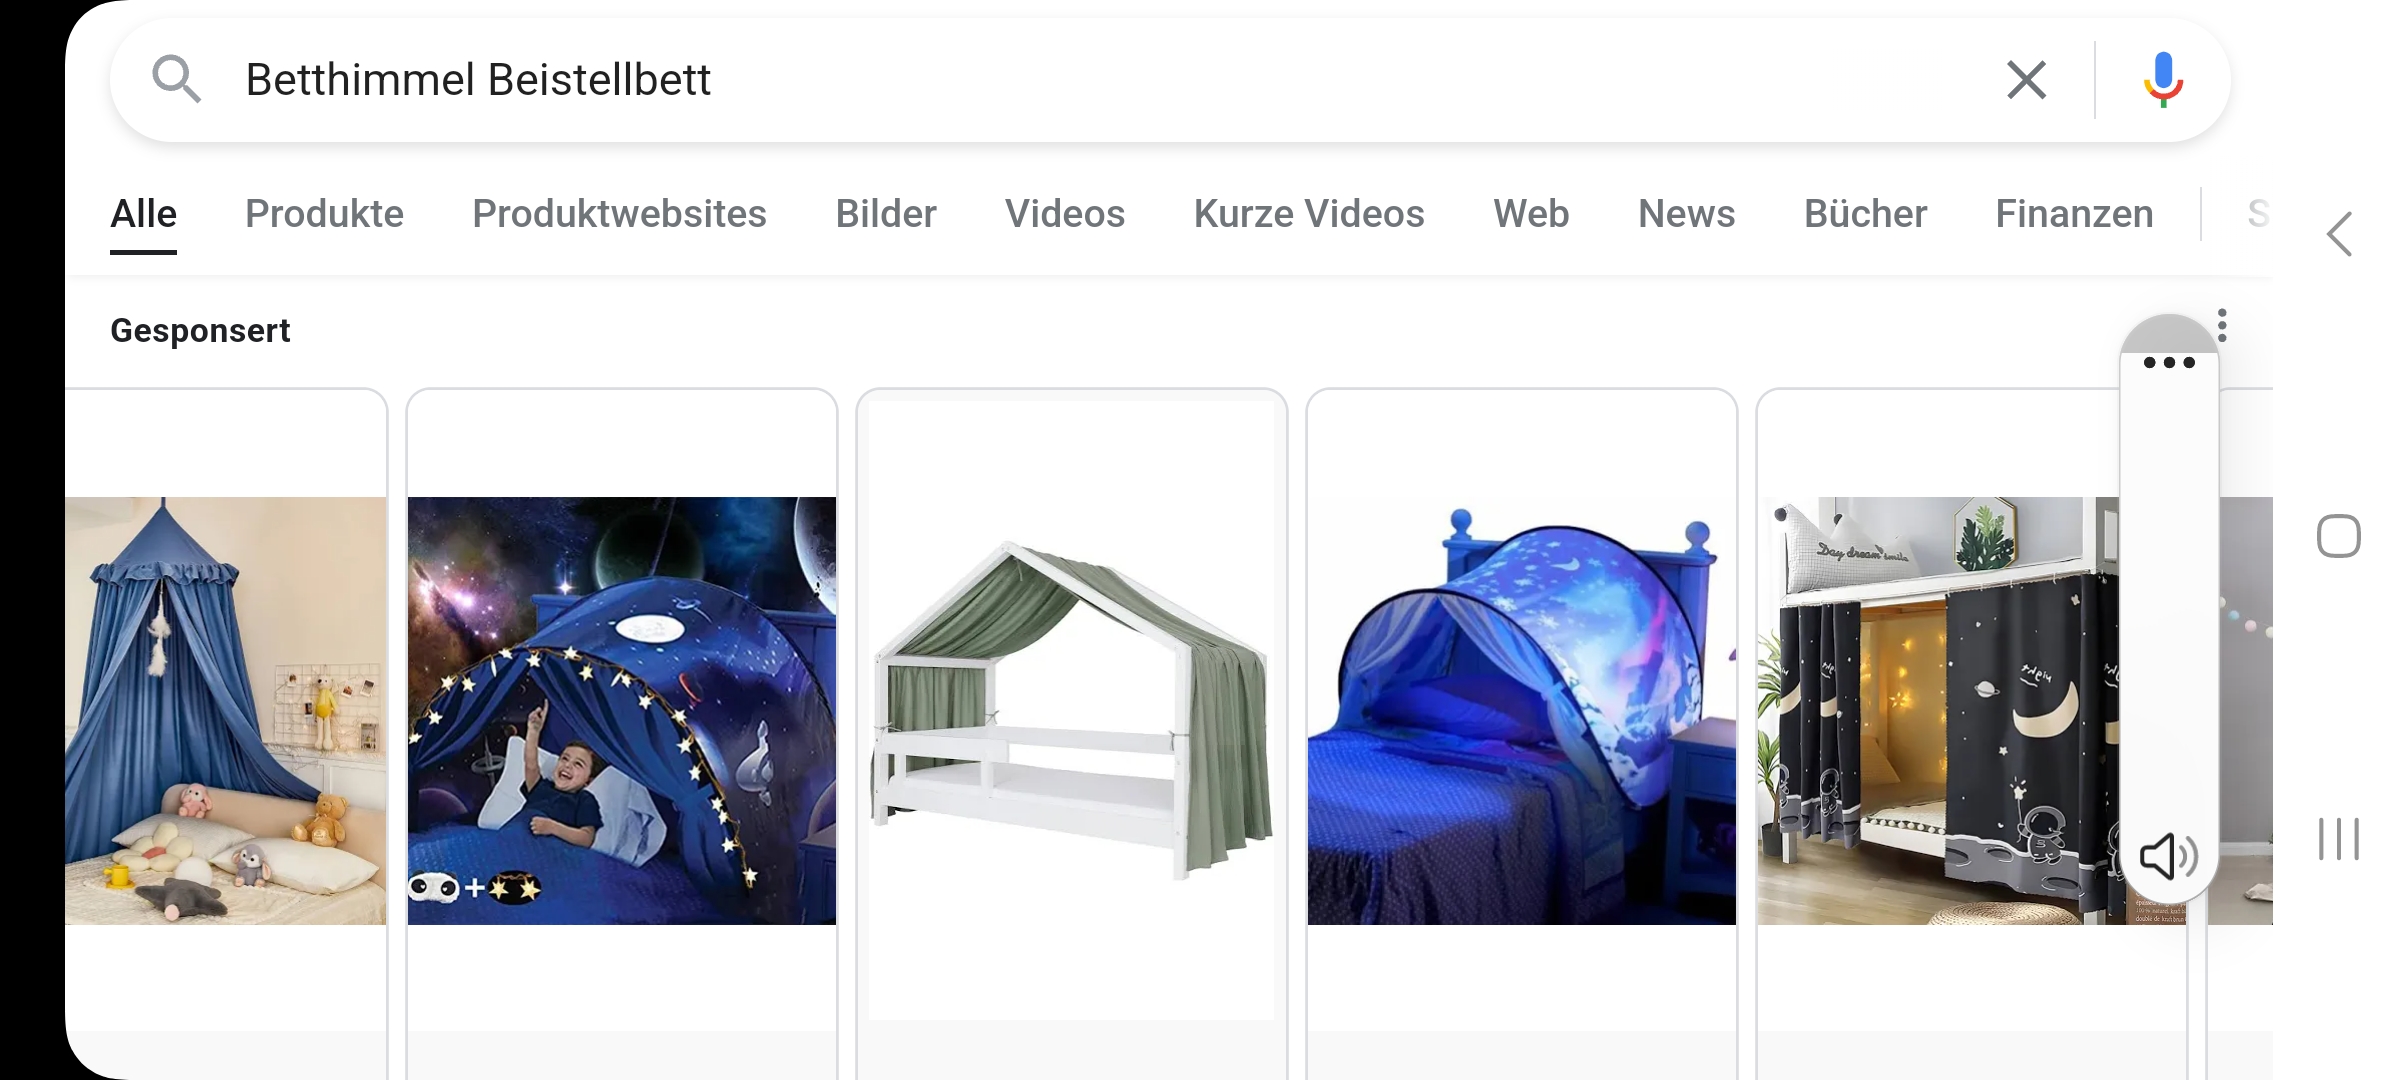The height and width of the screenshot is (1080, 2408).
Task: Switch to the Produkte tab
Action: (324, 214)
